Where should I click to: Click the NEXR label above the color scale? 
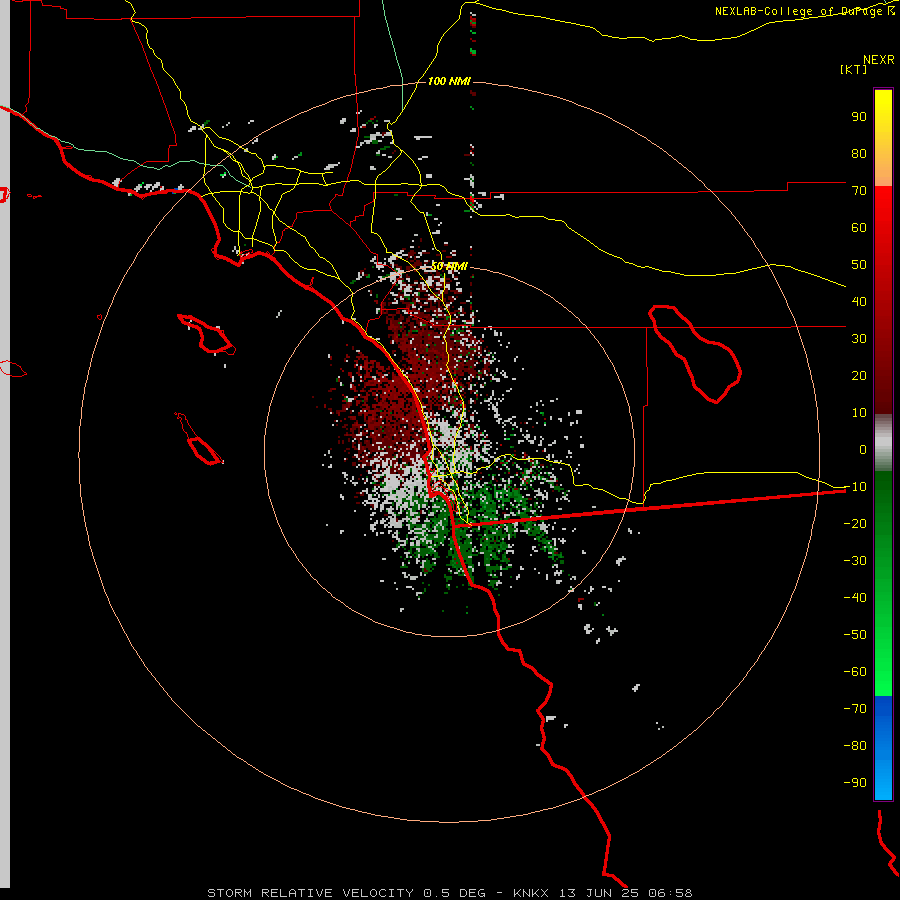tap(879, 60)
